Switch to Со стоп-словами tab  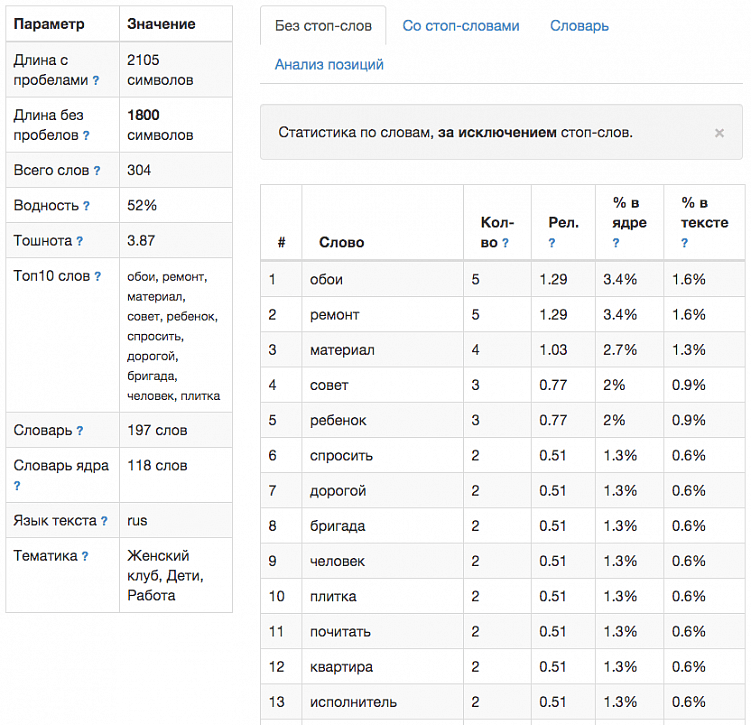[x=461, y=26]
